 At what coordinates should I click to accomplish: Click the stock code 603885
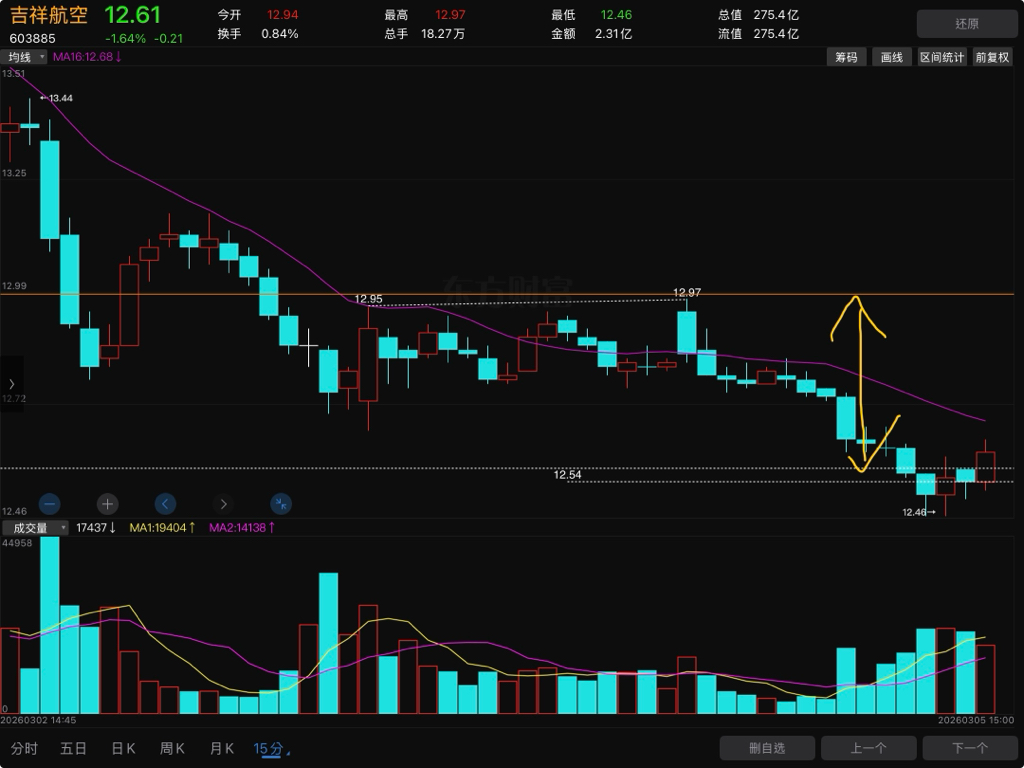pyautogui.click(x=33, y=39)
